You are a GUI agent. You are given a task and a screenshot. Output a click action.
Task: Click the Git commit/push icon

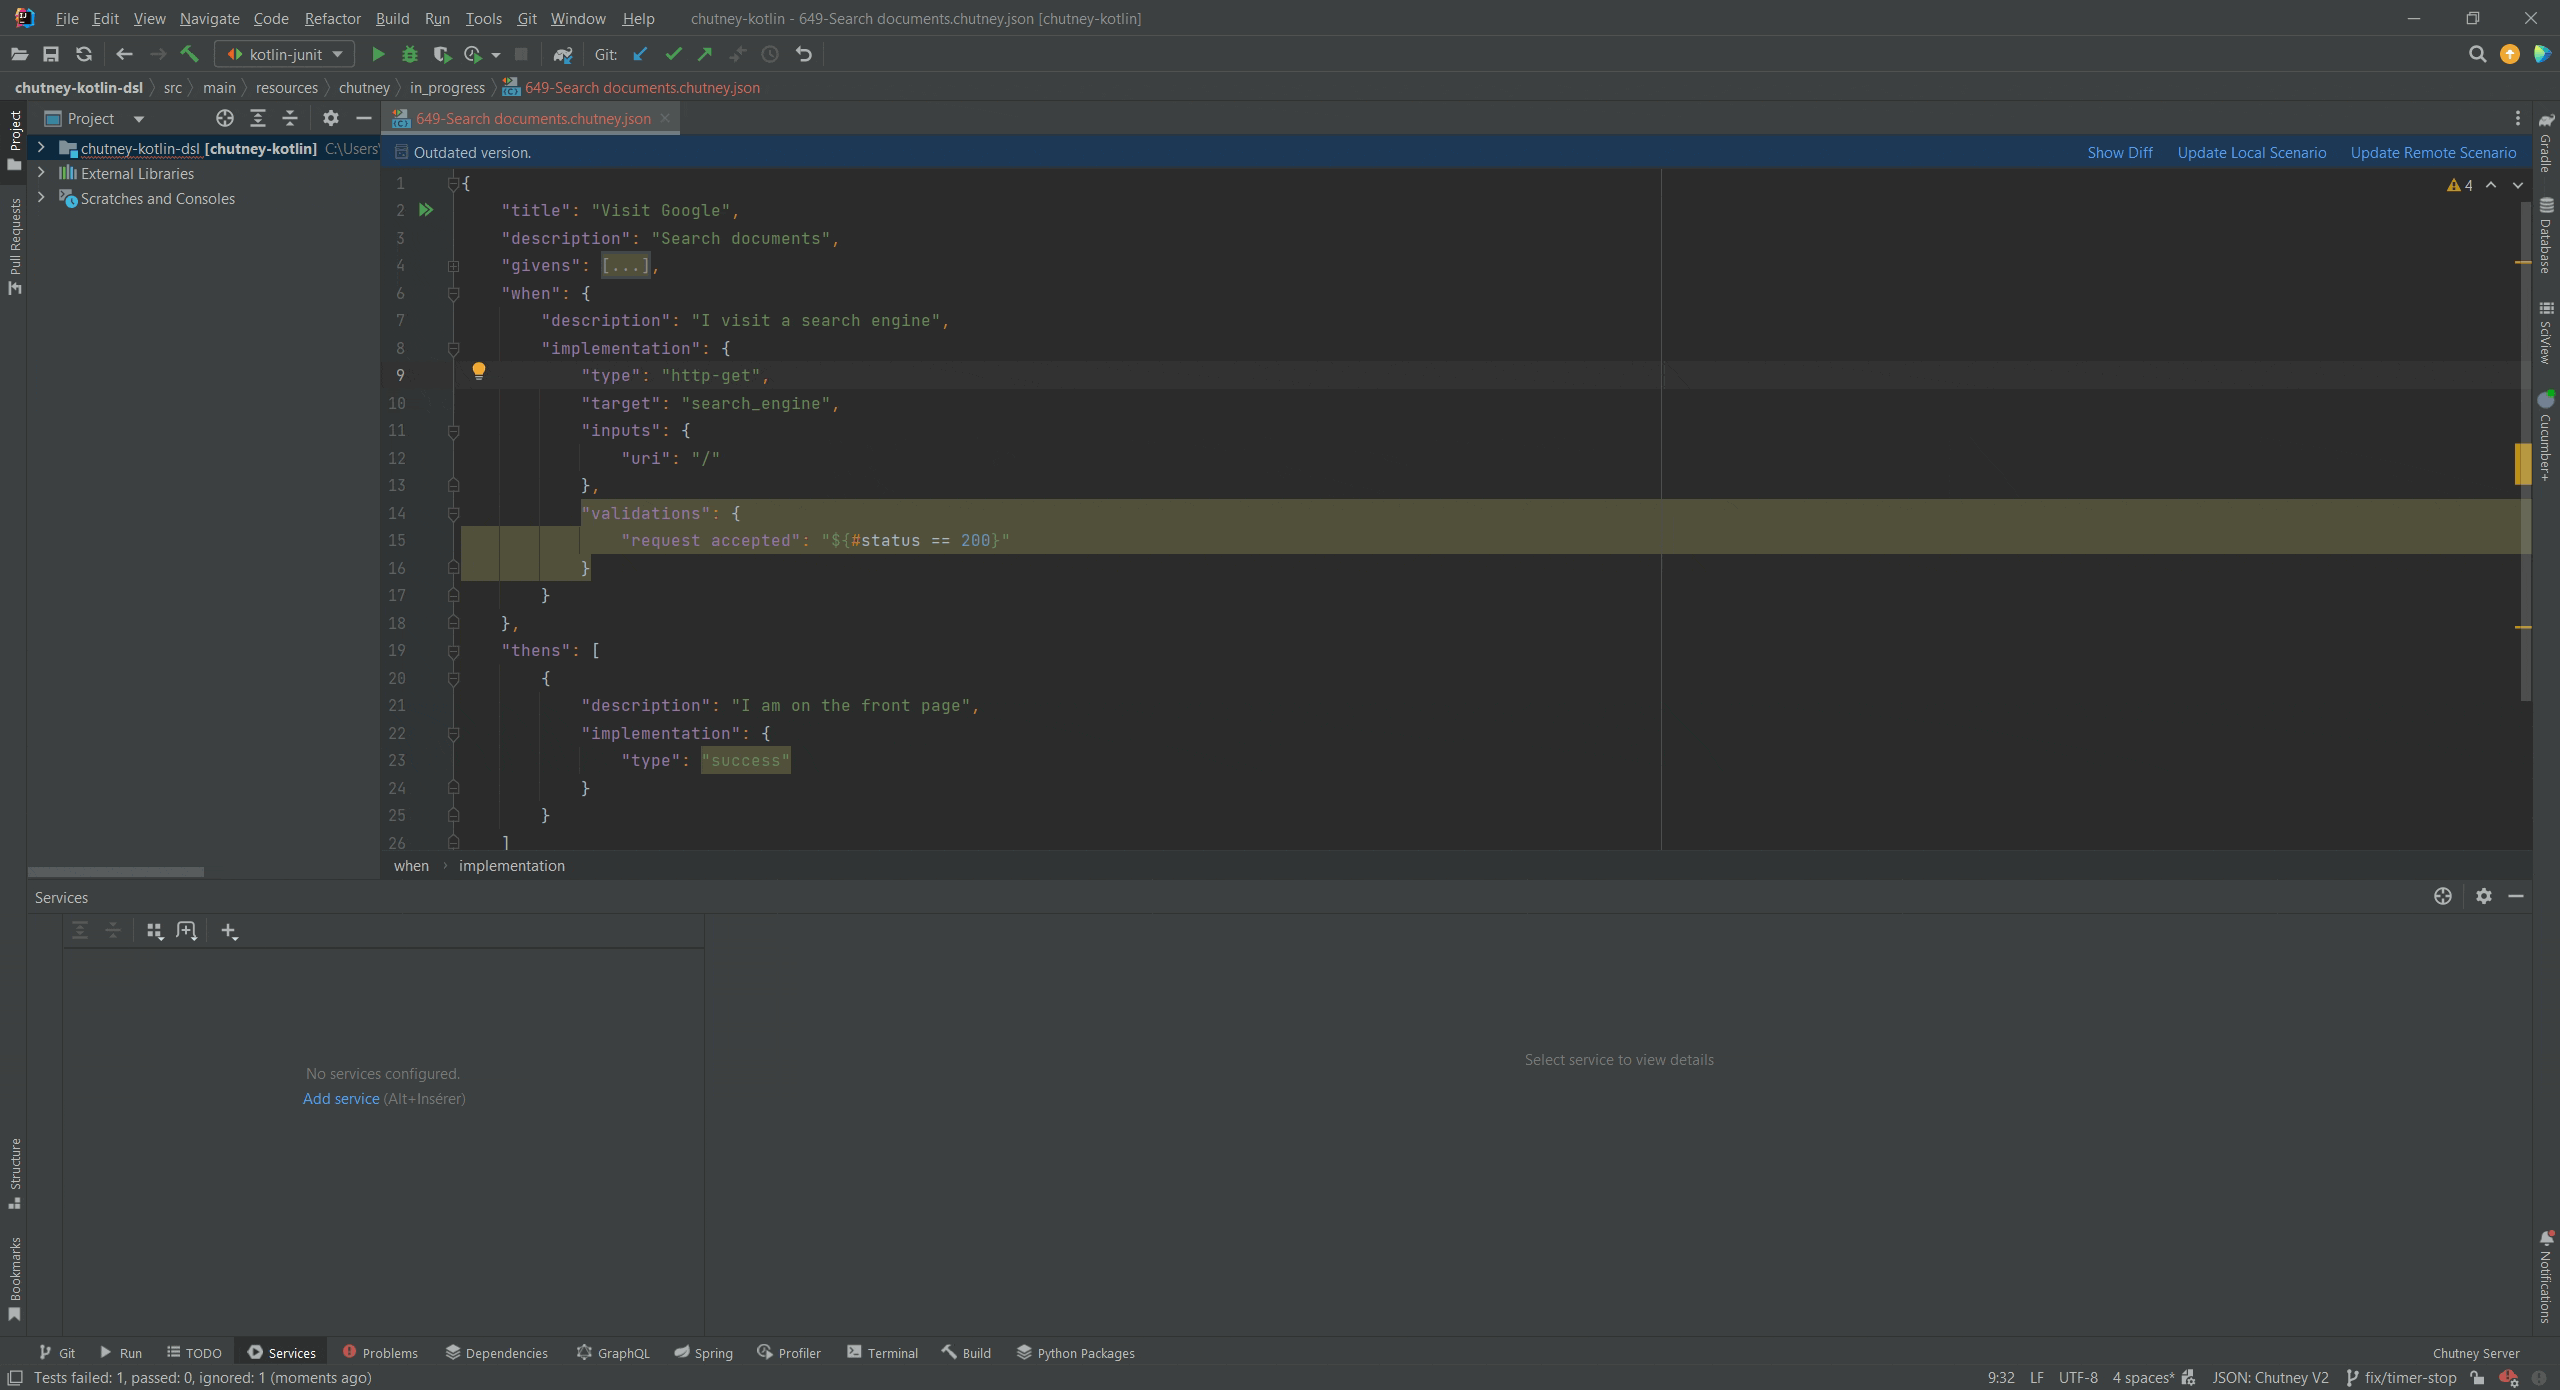[x=671, y=53]
